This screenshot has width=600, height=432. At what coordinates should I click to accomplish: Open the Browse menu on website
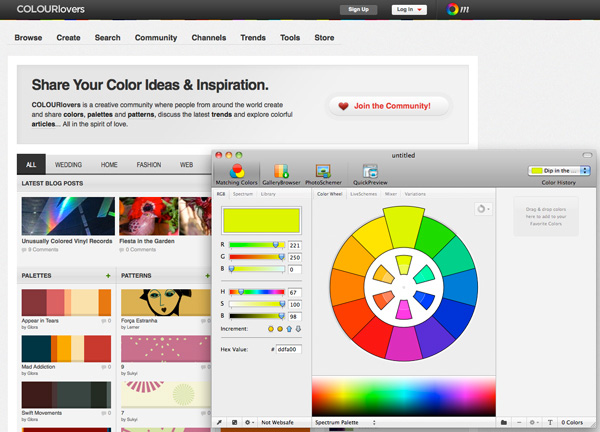[x=28, y=37]
